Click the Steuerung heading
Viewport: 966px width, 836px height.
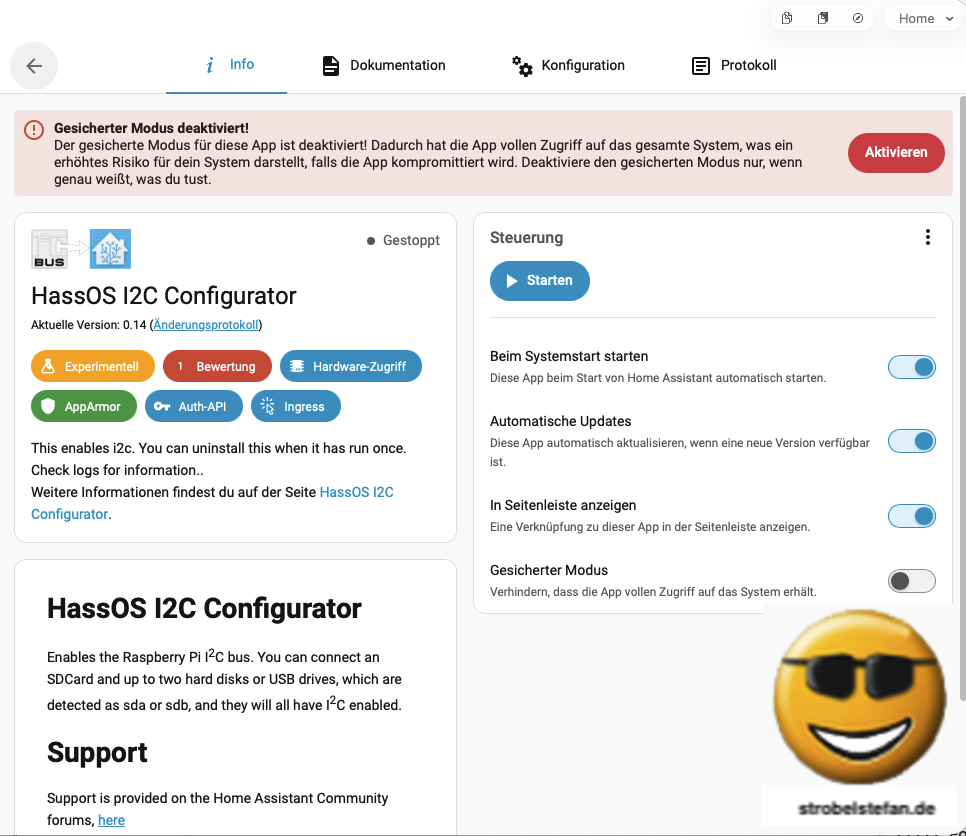coord(526,238)
